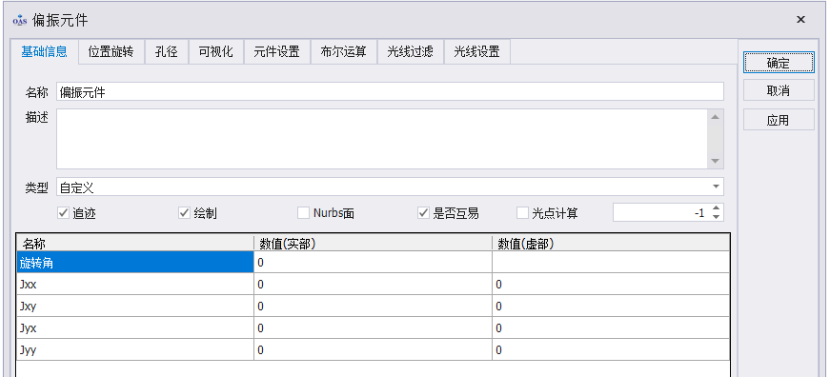Switch to the 可视化 tab
Viewport: 829px width, 381px height.
(x=216, y=52)
